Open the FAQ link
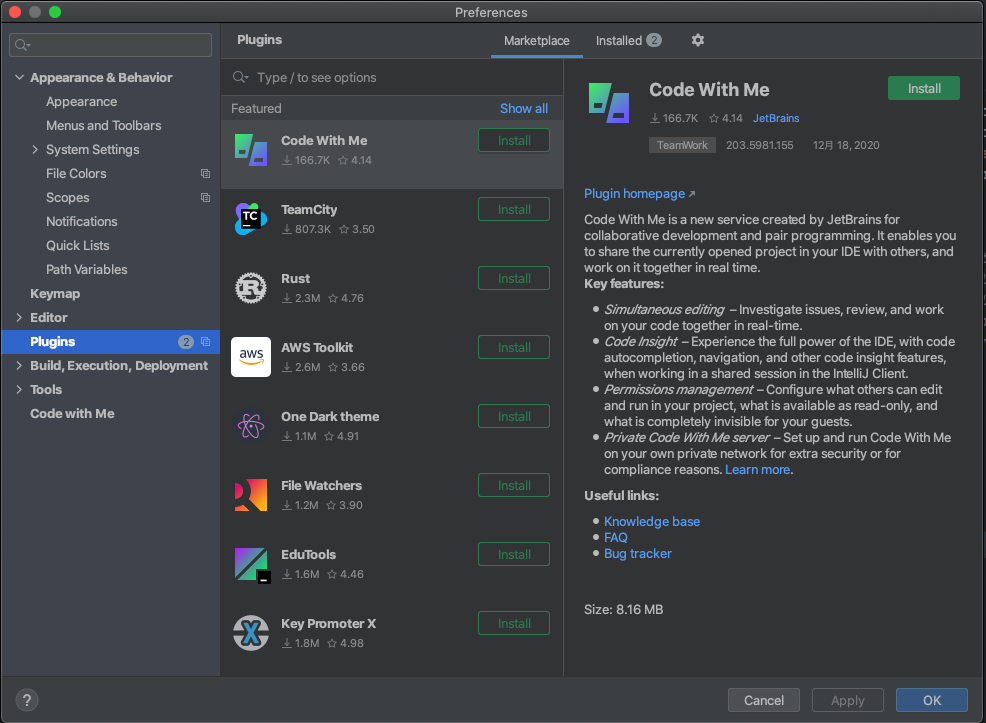986x723 pixels. coord(616,538)
